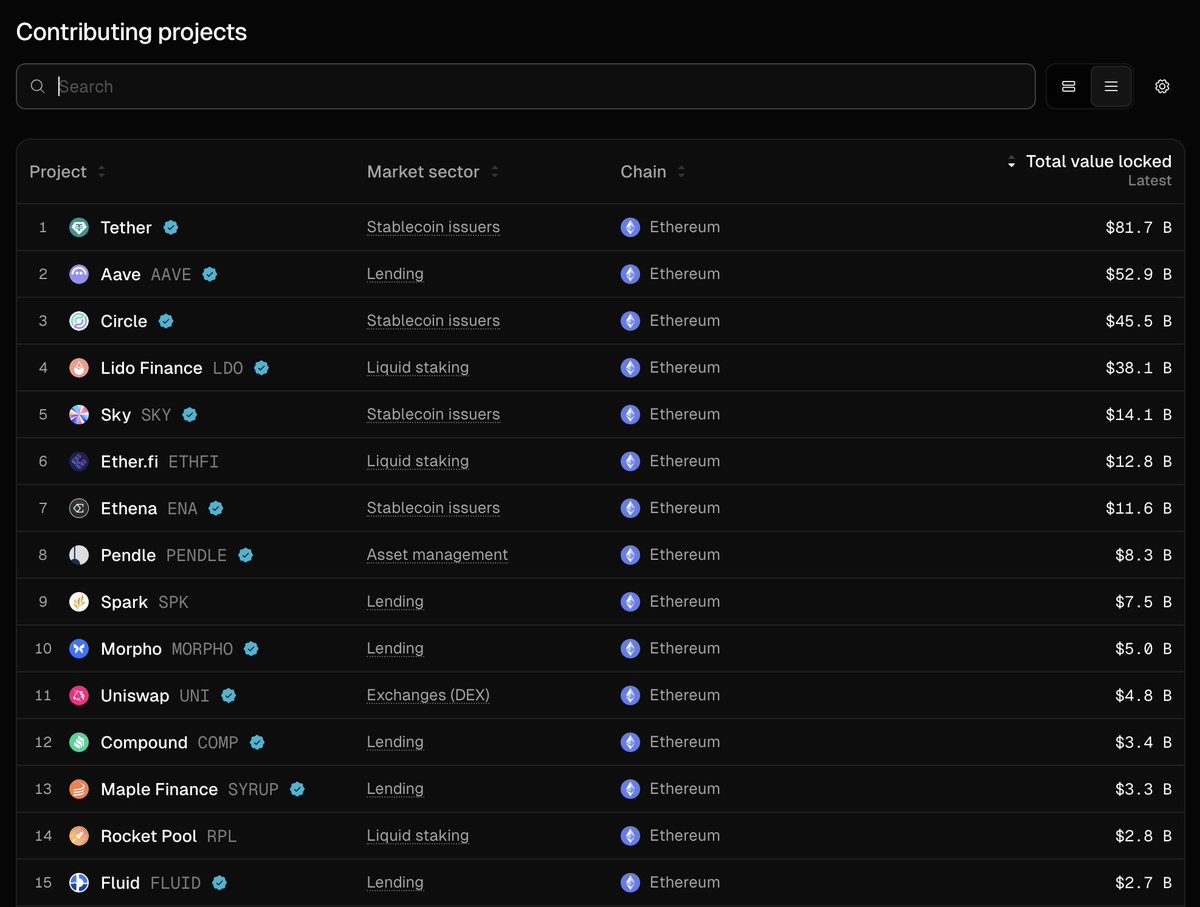Select the $52.9 B value cell
The image size is (1200, 907).
1138,274
